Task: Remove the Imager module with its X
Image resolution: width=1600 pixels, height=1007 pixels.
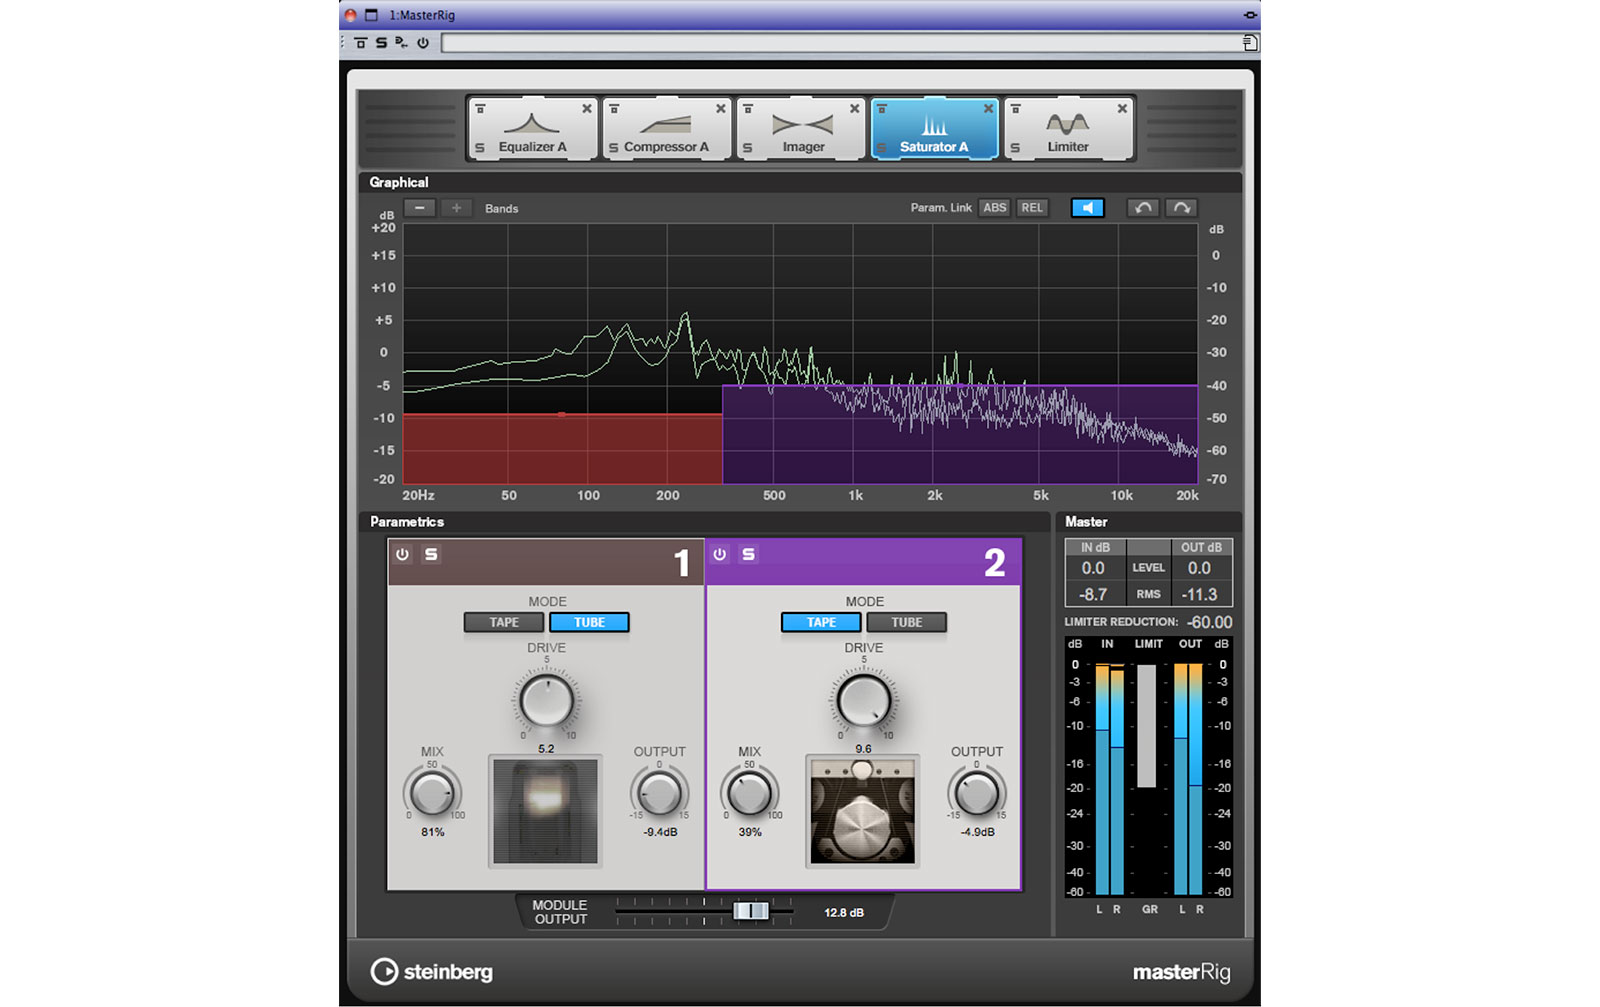Action: point(855,108)
